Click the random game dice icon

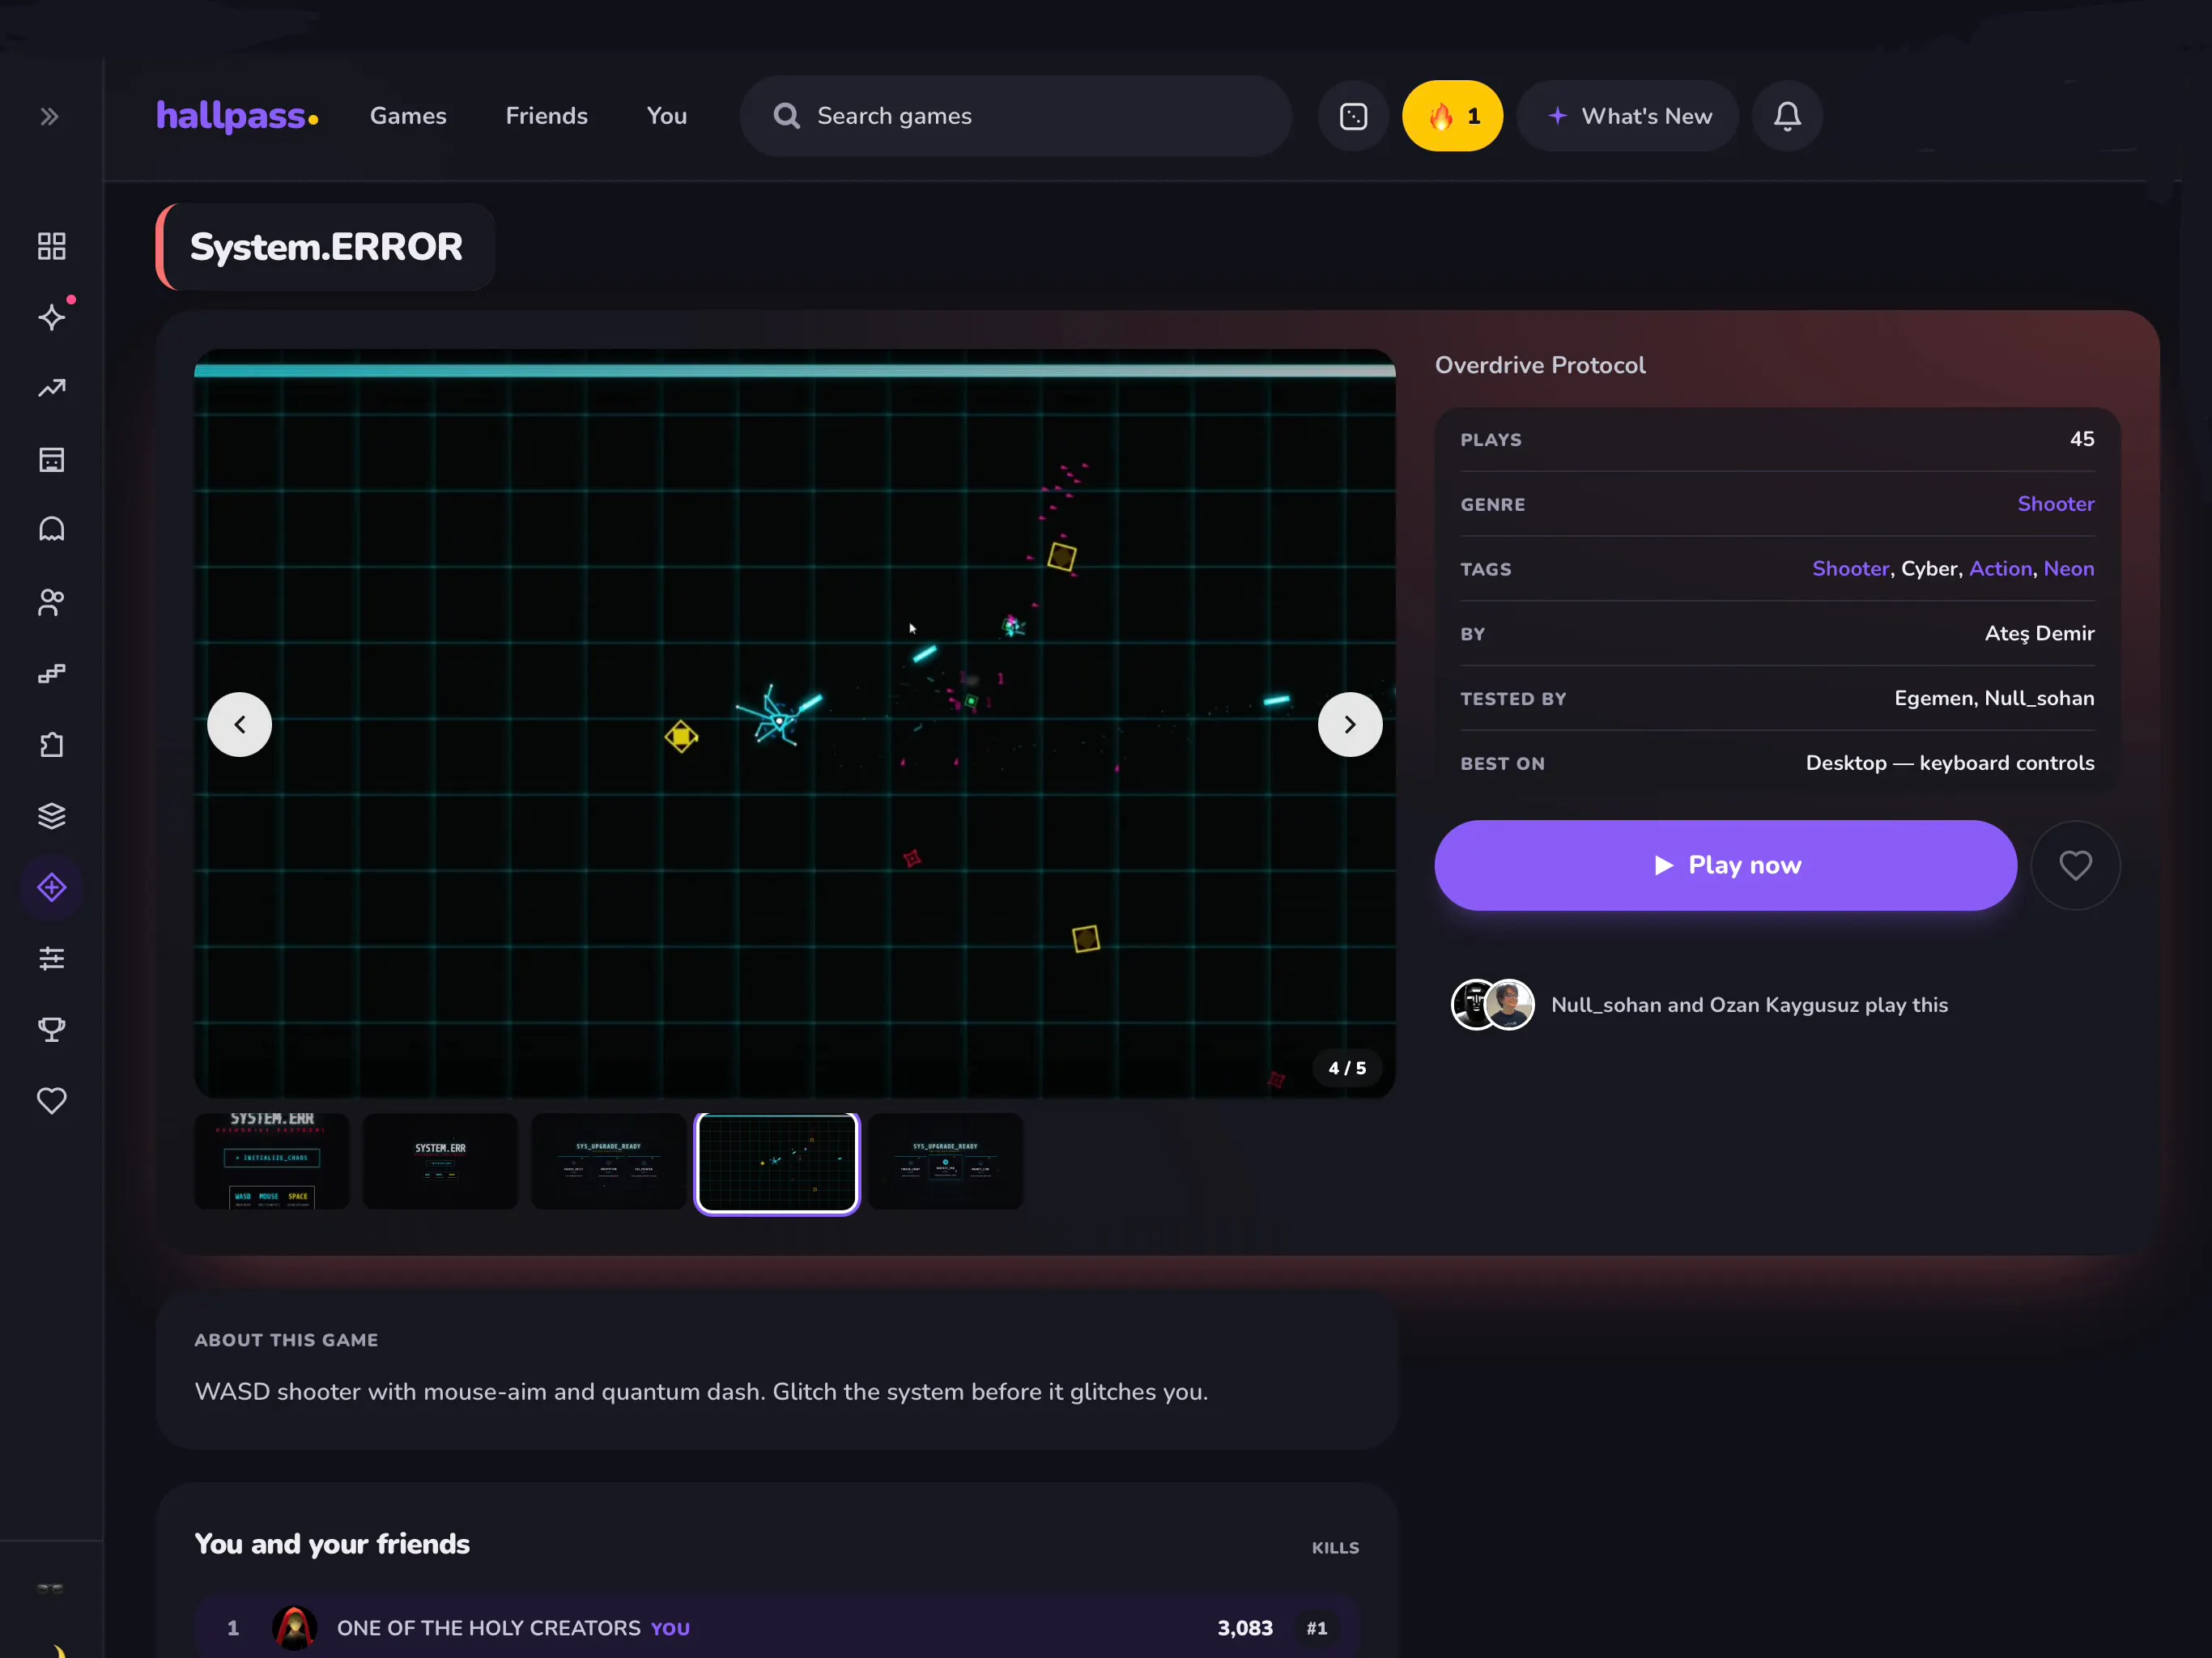coord(1353,116)
